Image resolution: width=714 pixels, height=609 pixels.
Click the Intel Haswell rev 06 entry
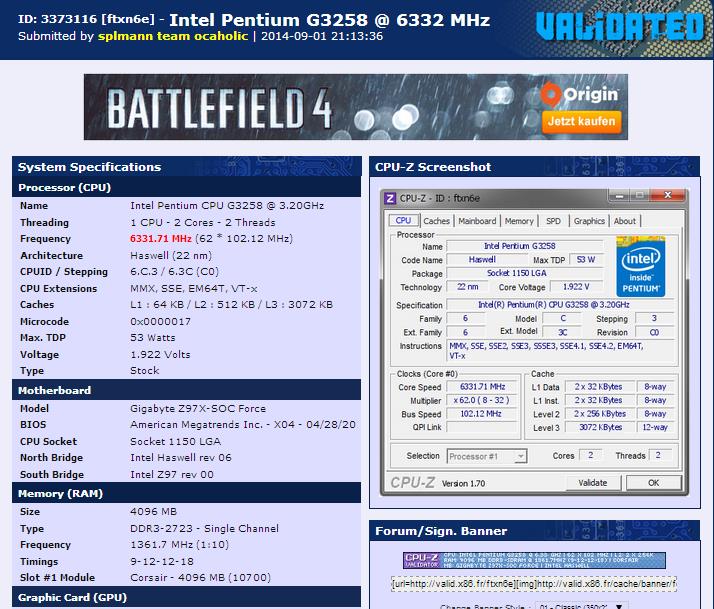(x=181, y=458)
